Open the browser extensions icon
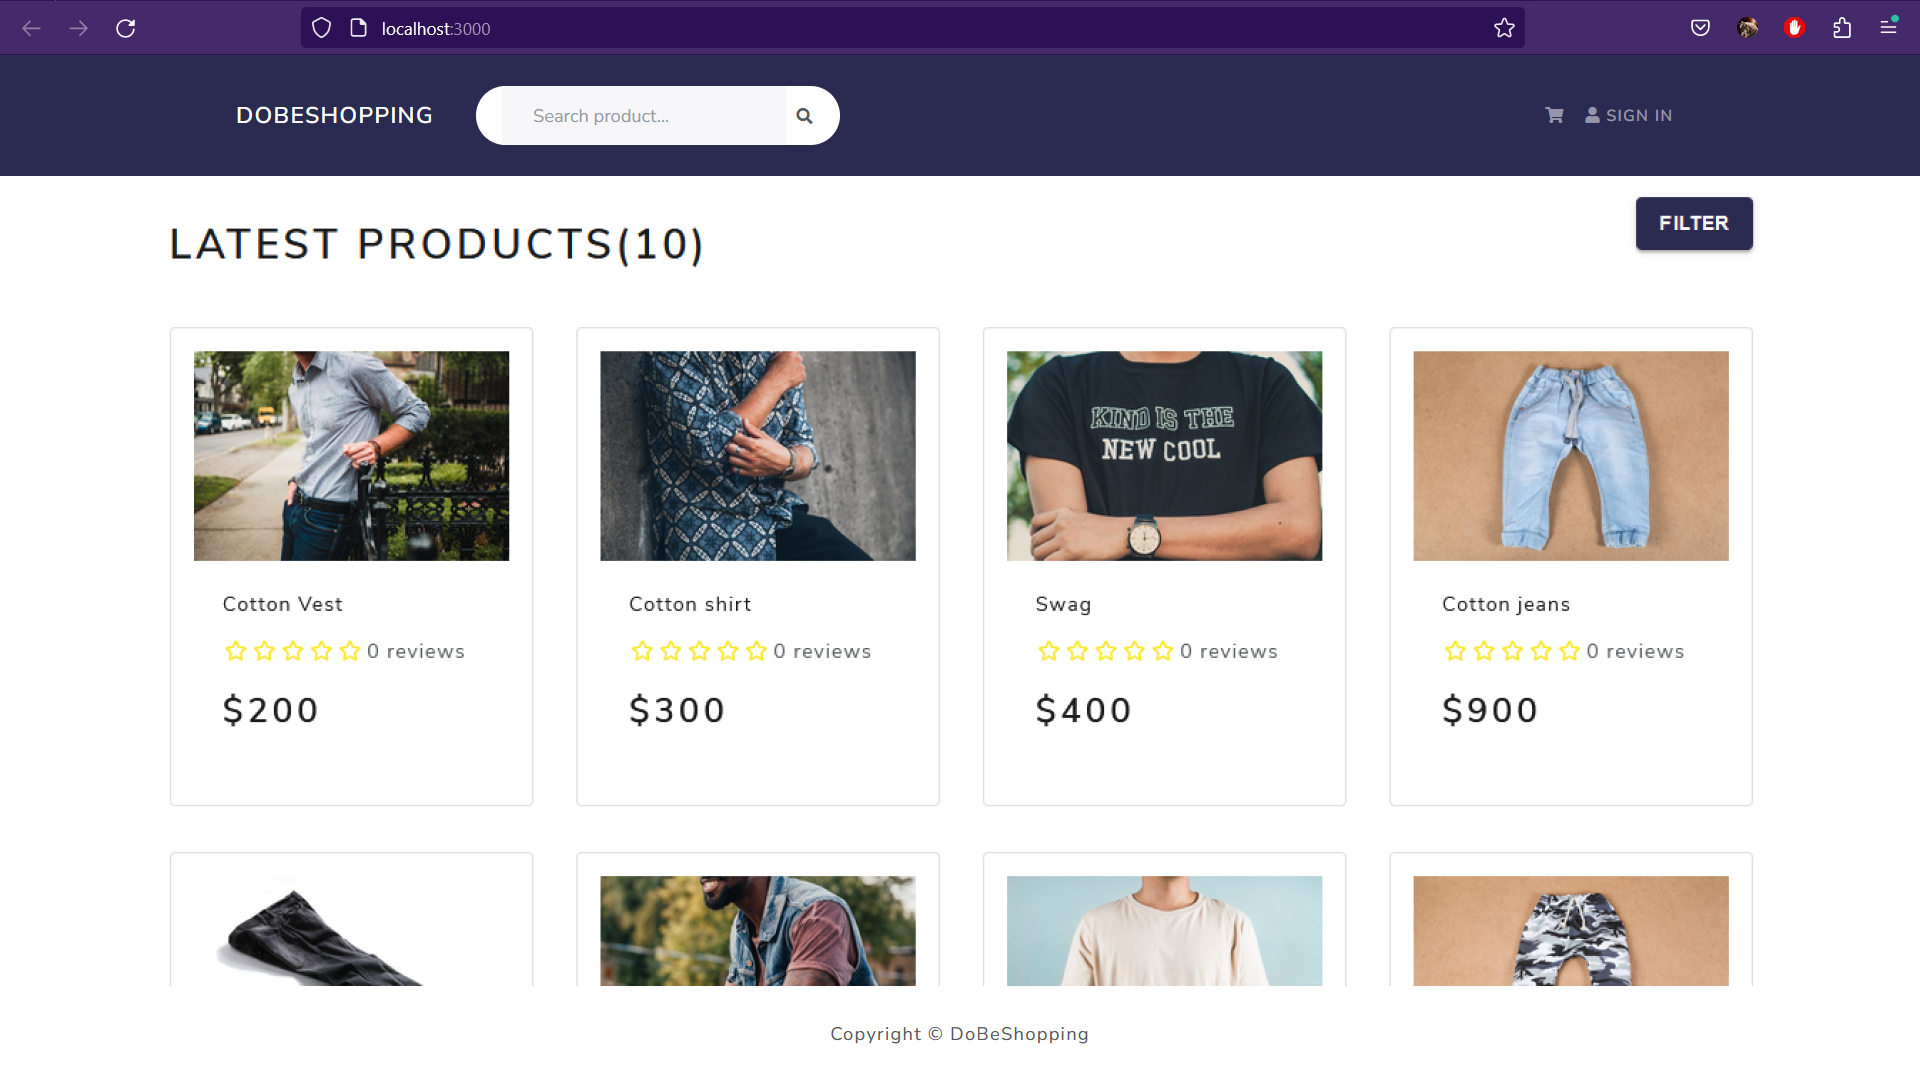1920x1080 pixels. point(1842,28)
